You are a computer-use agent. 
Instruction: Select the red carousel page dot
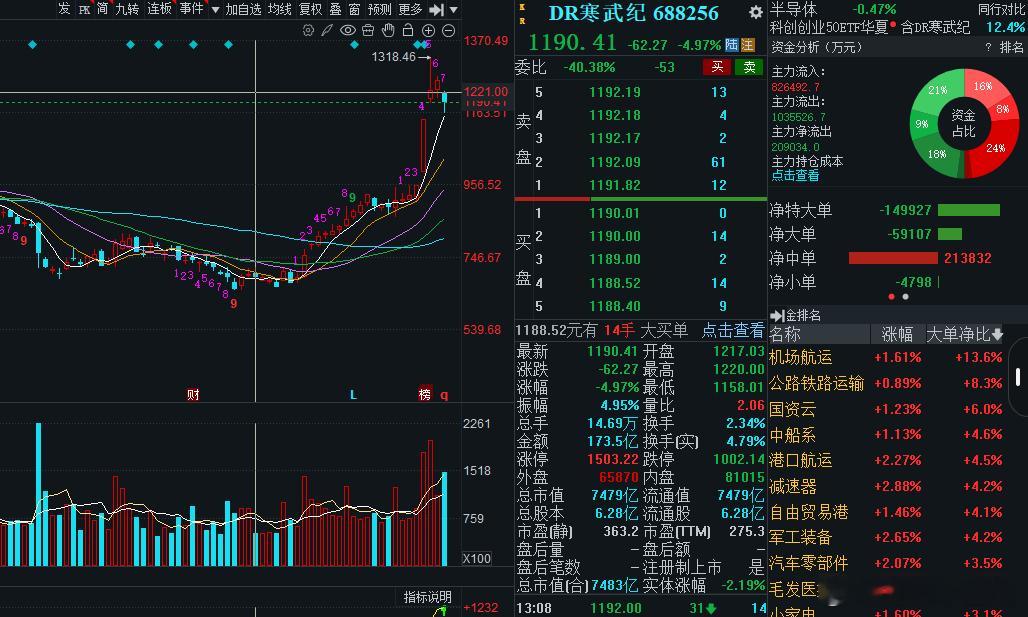tap(891, 297)
